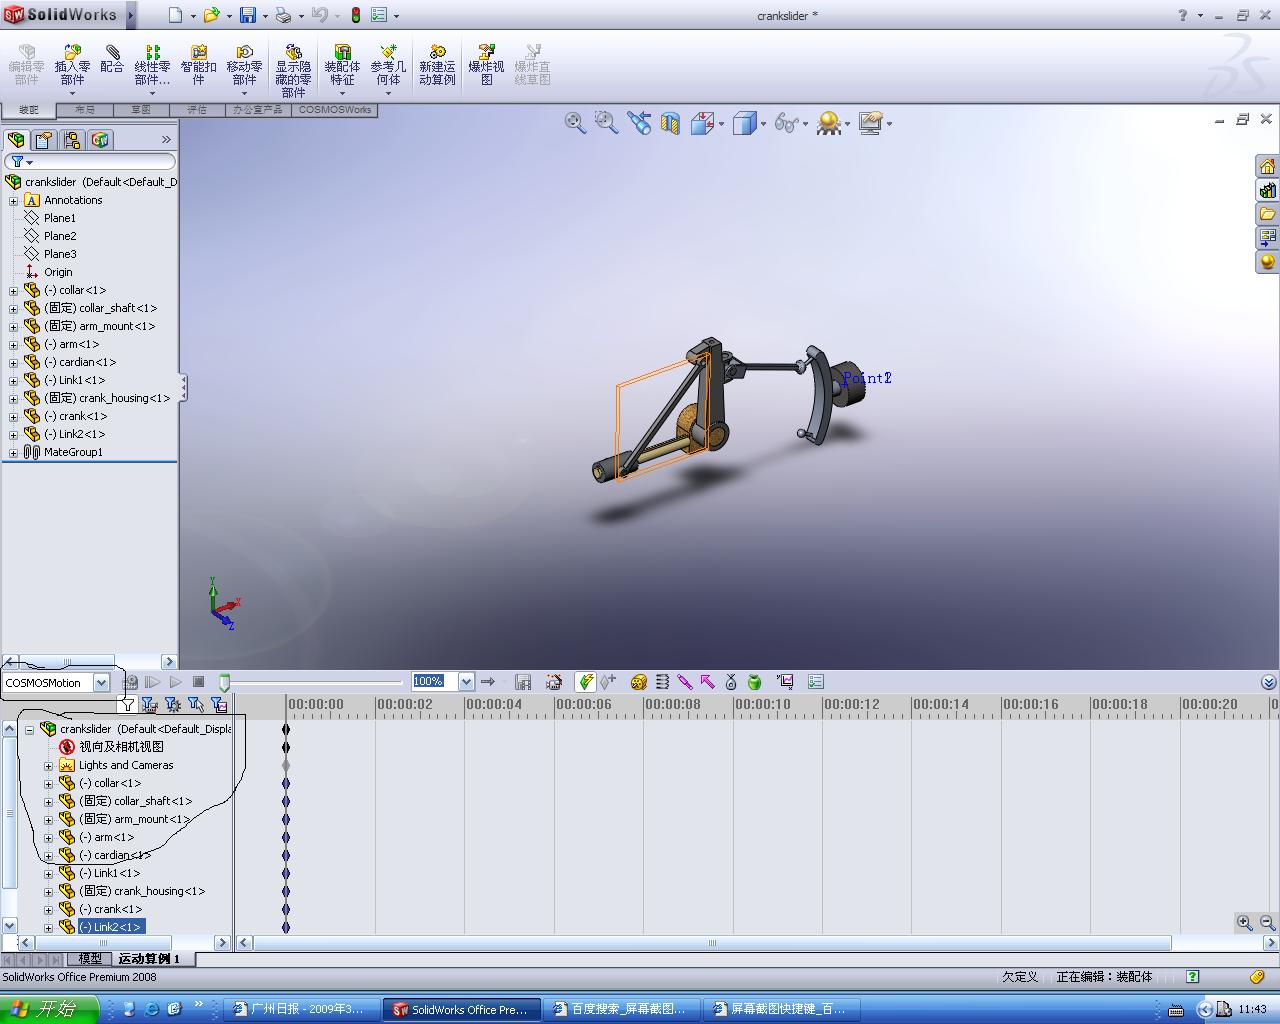Toggle the Filter Animated icon
Viewport: 1280px width, 1024px height.
[149, 705]
